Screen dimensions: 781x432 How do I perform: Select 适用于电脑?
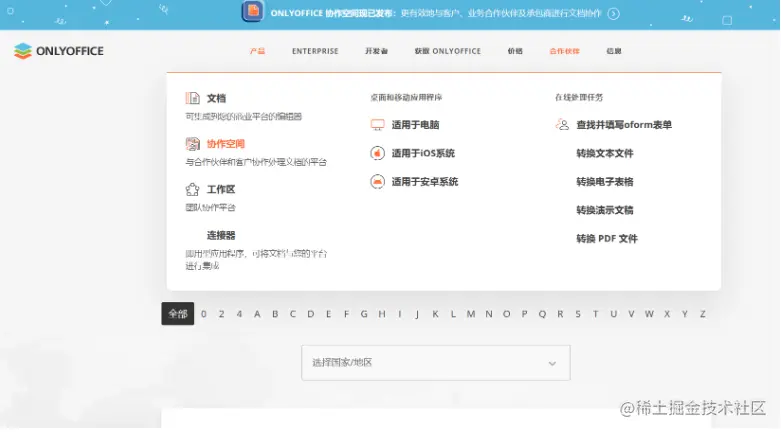tap(415, 125)
